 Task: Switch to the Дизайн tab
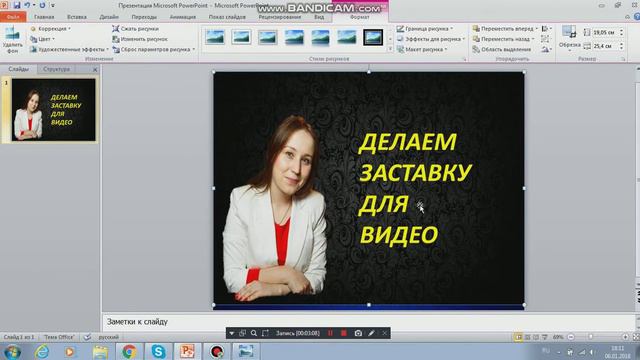pyautogui.click(x=109, y=17)
